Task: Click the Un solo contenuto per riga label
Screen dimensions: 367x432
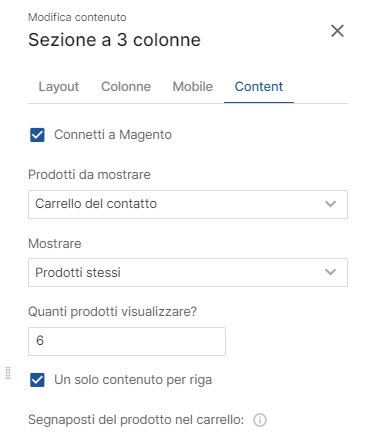Action: point(133,380)
